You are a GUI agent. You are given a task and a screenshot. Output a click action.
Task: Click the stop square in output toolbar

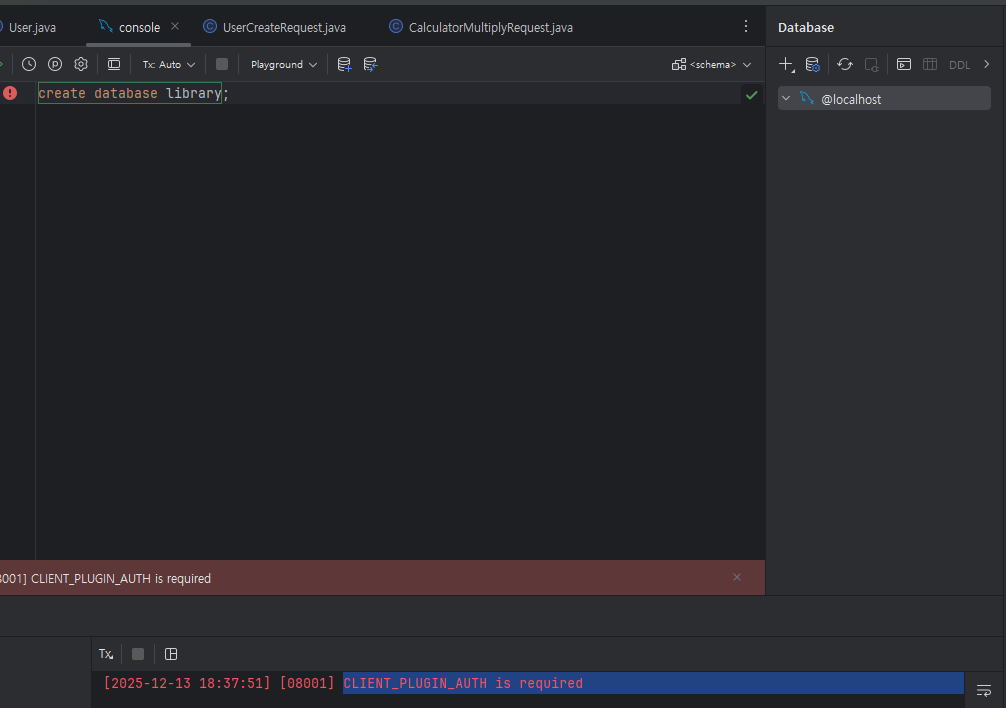point(138,654)
